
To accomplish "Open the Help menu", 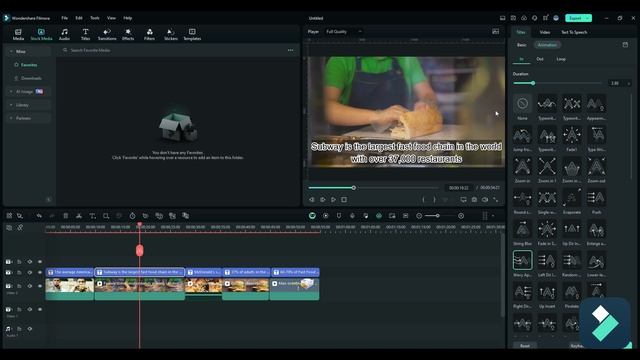I will click(x=127, y=18).
